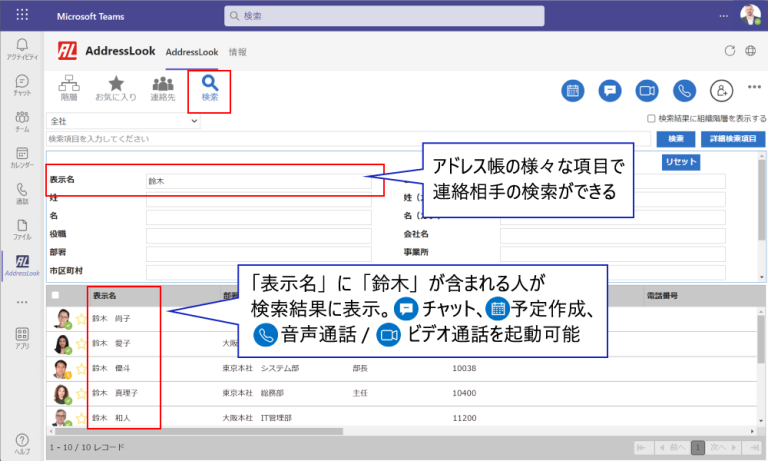Start a video call with the camera icon
Viewport: 768px width, 461px height.
click(x=647, y=90)
